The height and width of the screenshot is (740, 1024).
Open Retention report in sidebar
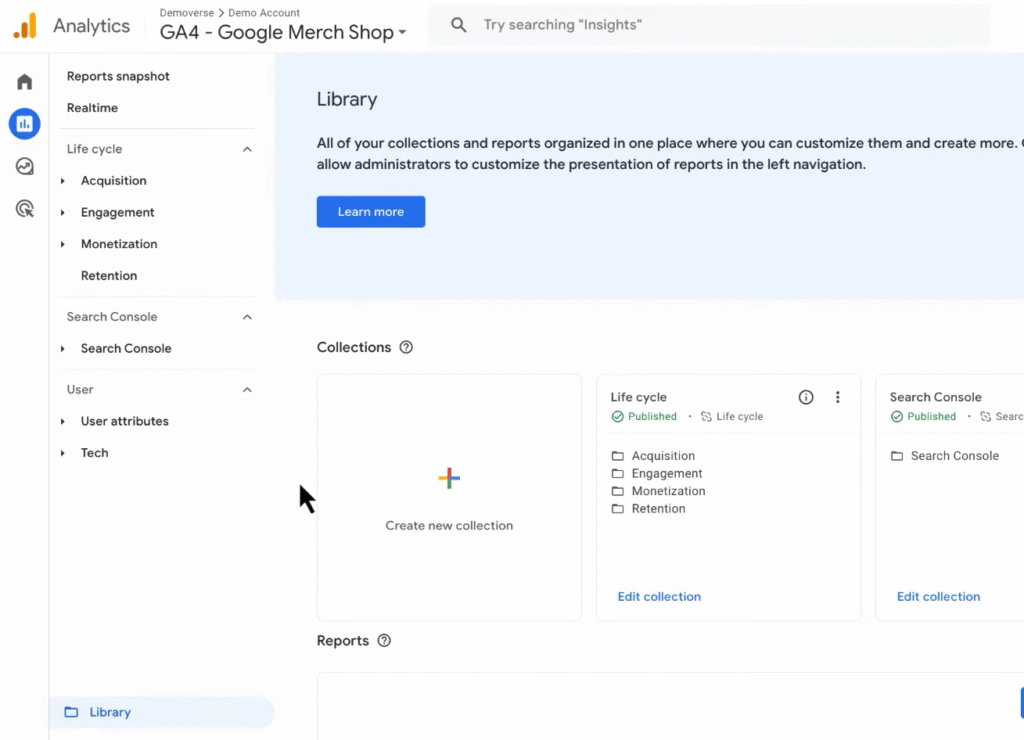tap(109, 276)
